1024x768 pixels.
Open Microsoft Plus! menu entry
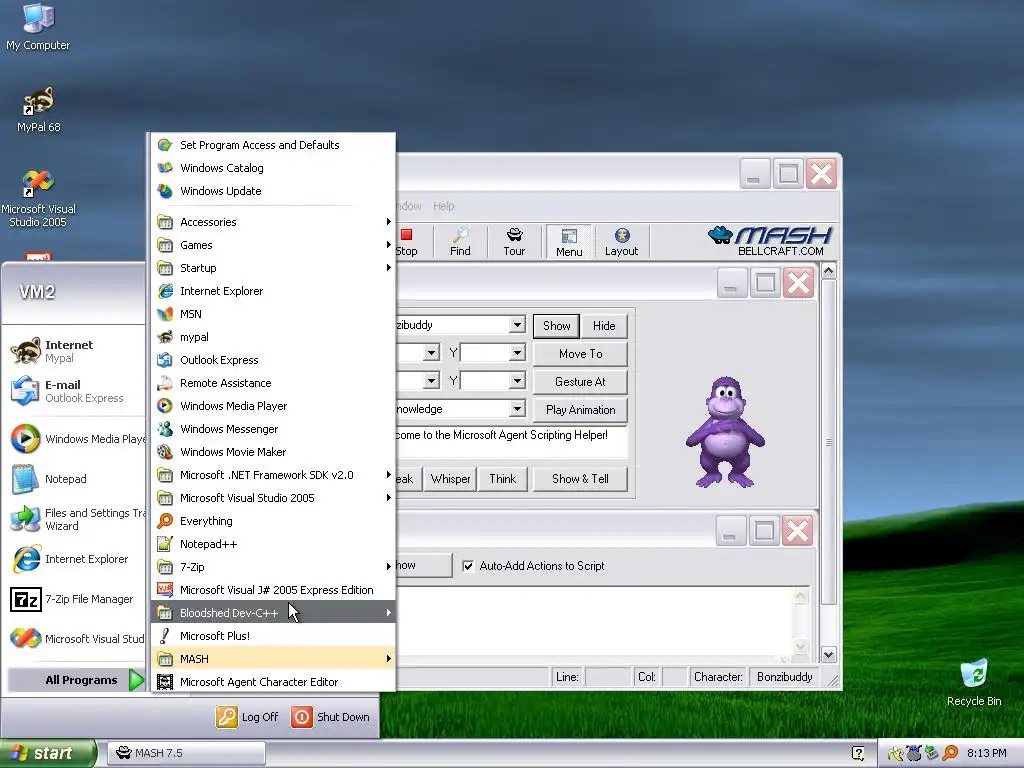(274, 635)
